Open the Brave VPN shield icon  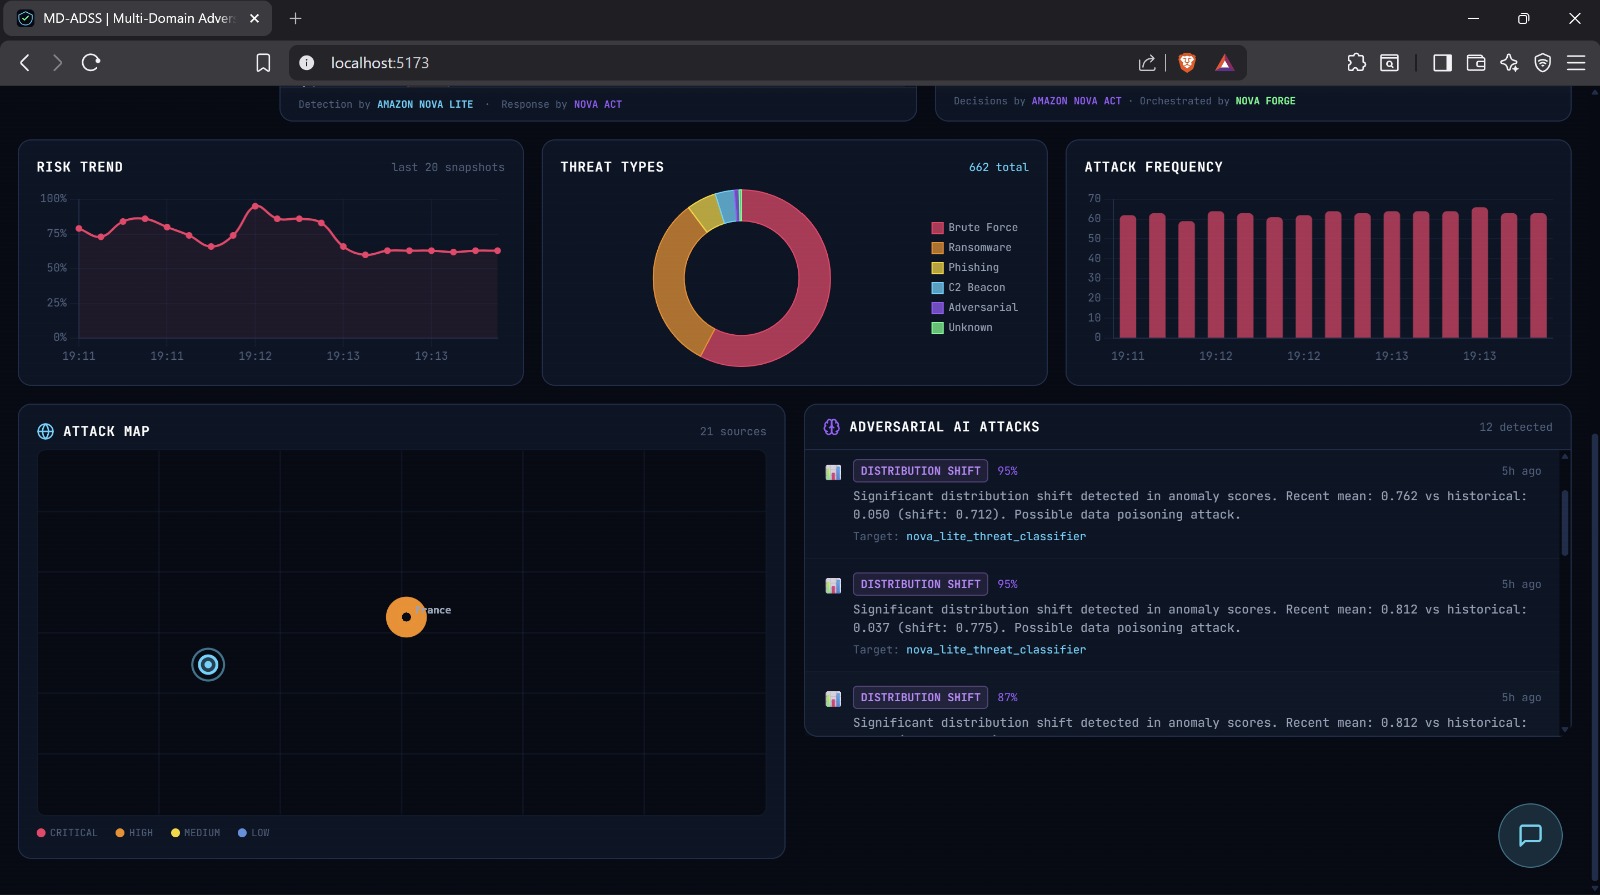(x=1543, y=63)
